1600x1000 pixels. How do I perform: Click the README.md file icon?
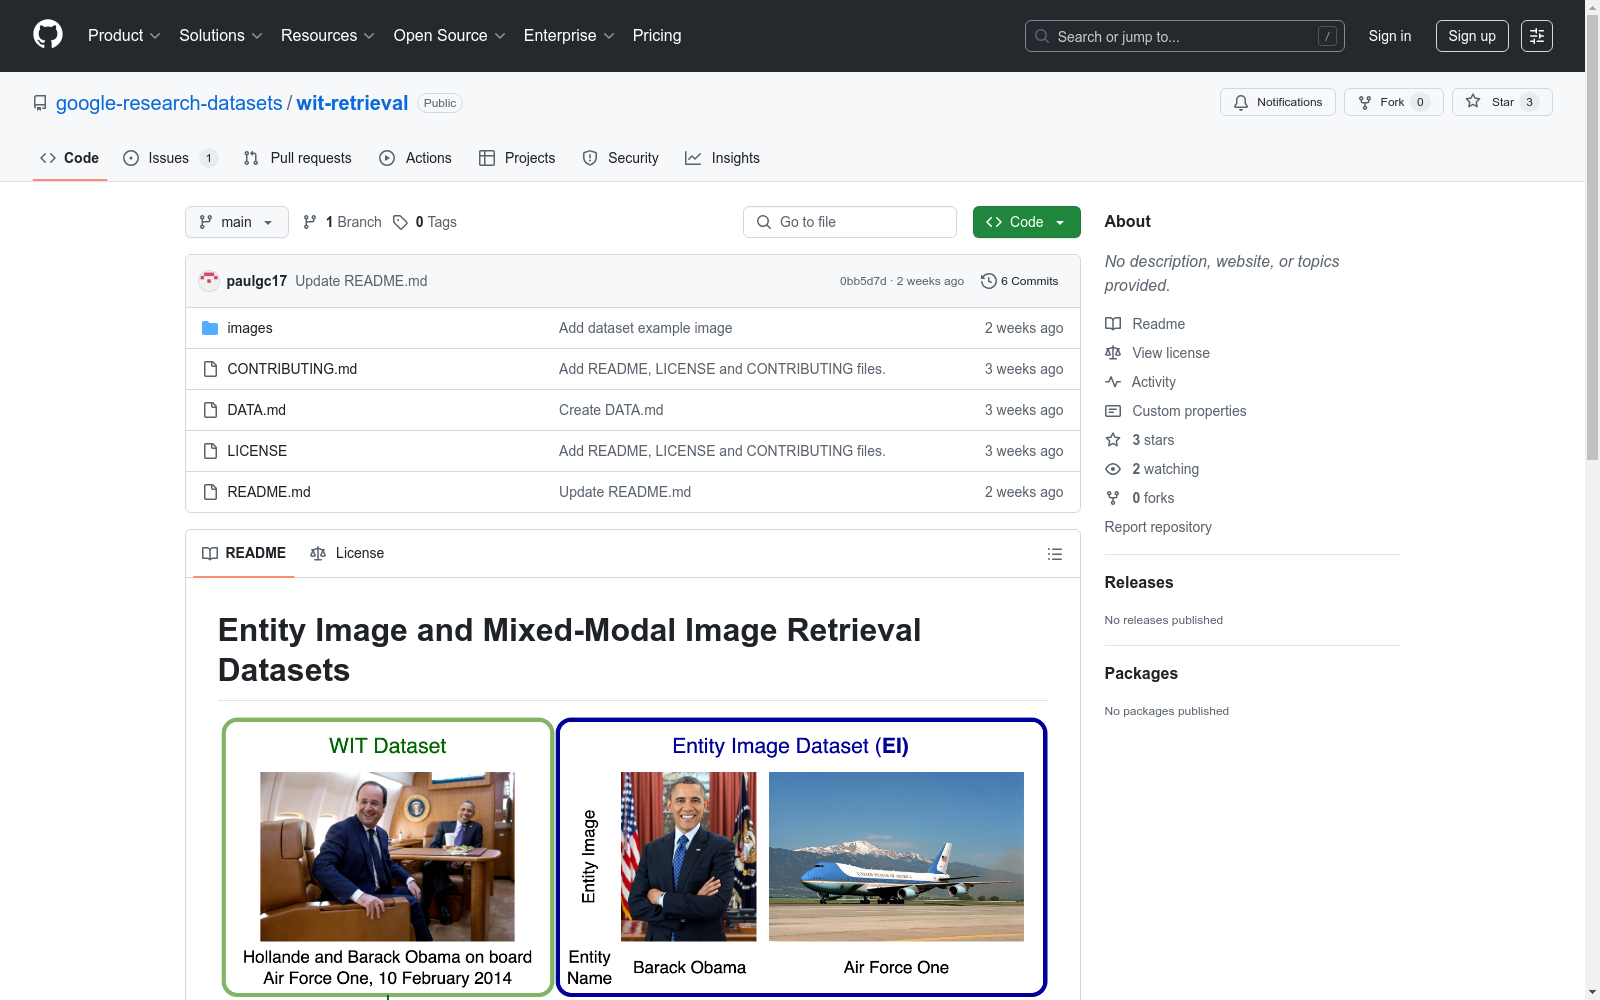210,492
